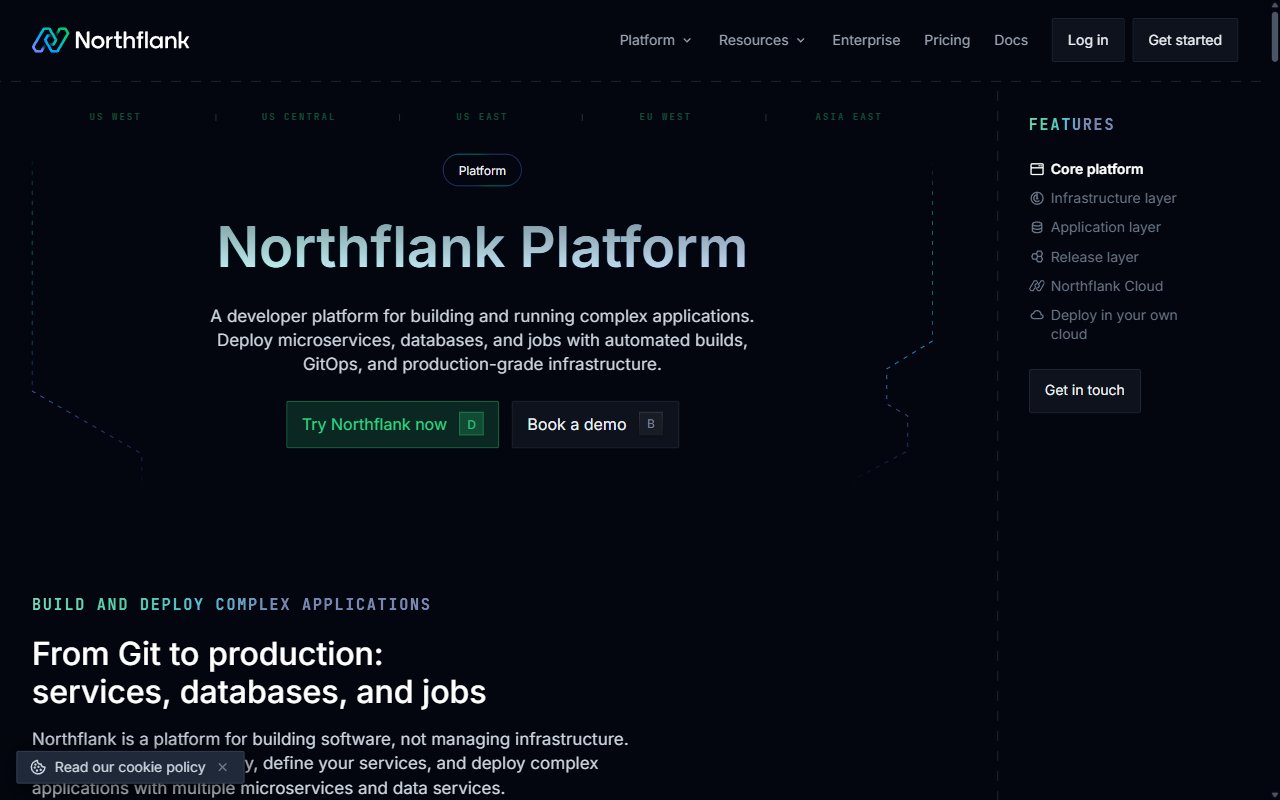
Task: Click the Log in button
Action: (1088, 40)
